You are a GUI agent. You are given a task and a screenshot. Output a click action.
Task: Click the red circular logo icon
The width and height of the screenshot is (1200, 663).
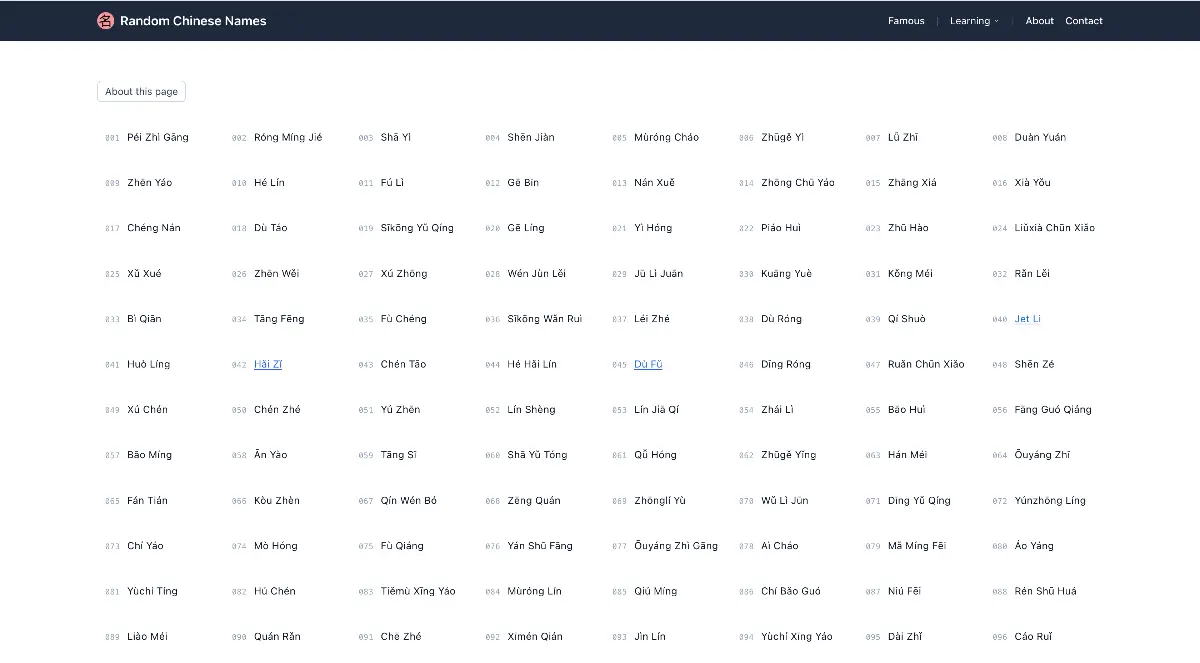pyautogui.click(x=105, y=20)
